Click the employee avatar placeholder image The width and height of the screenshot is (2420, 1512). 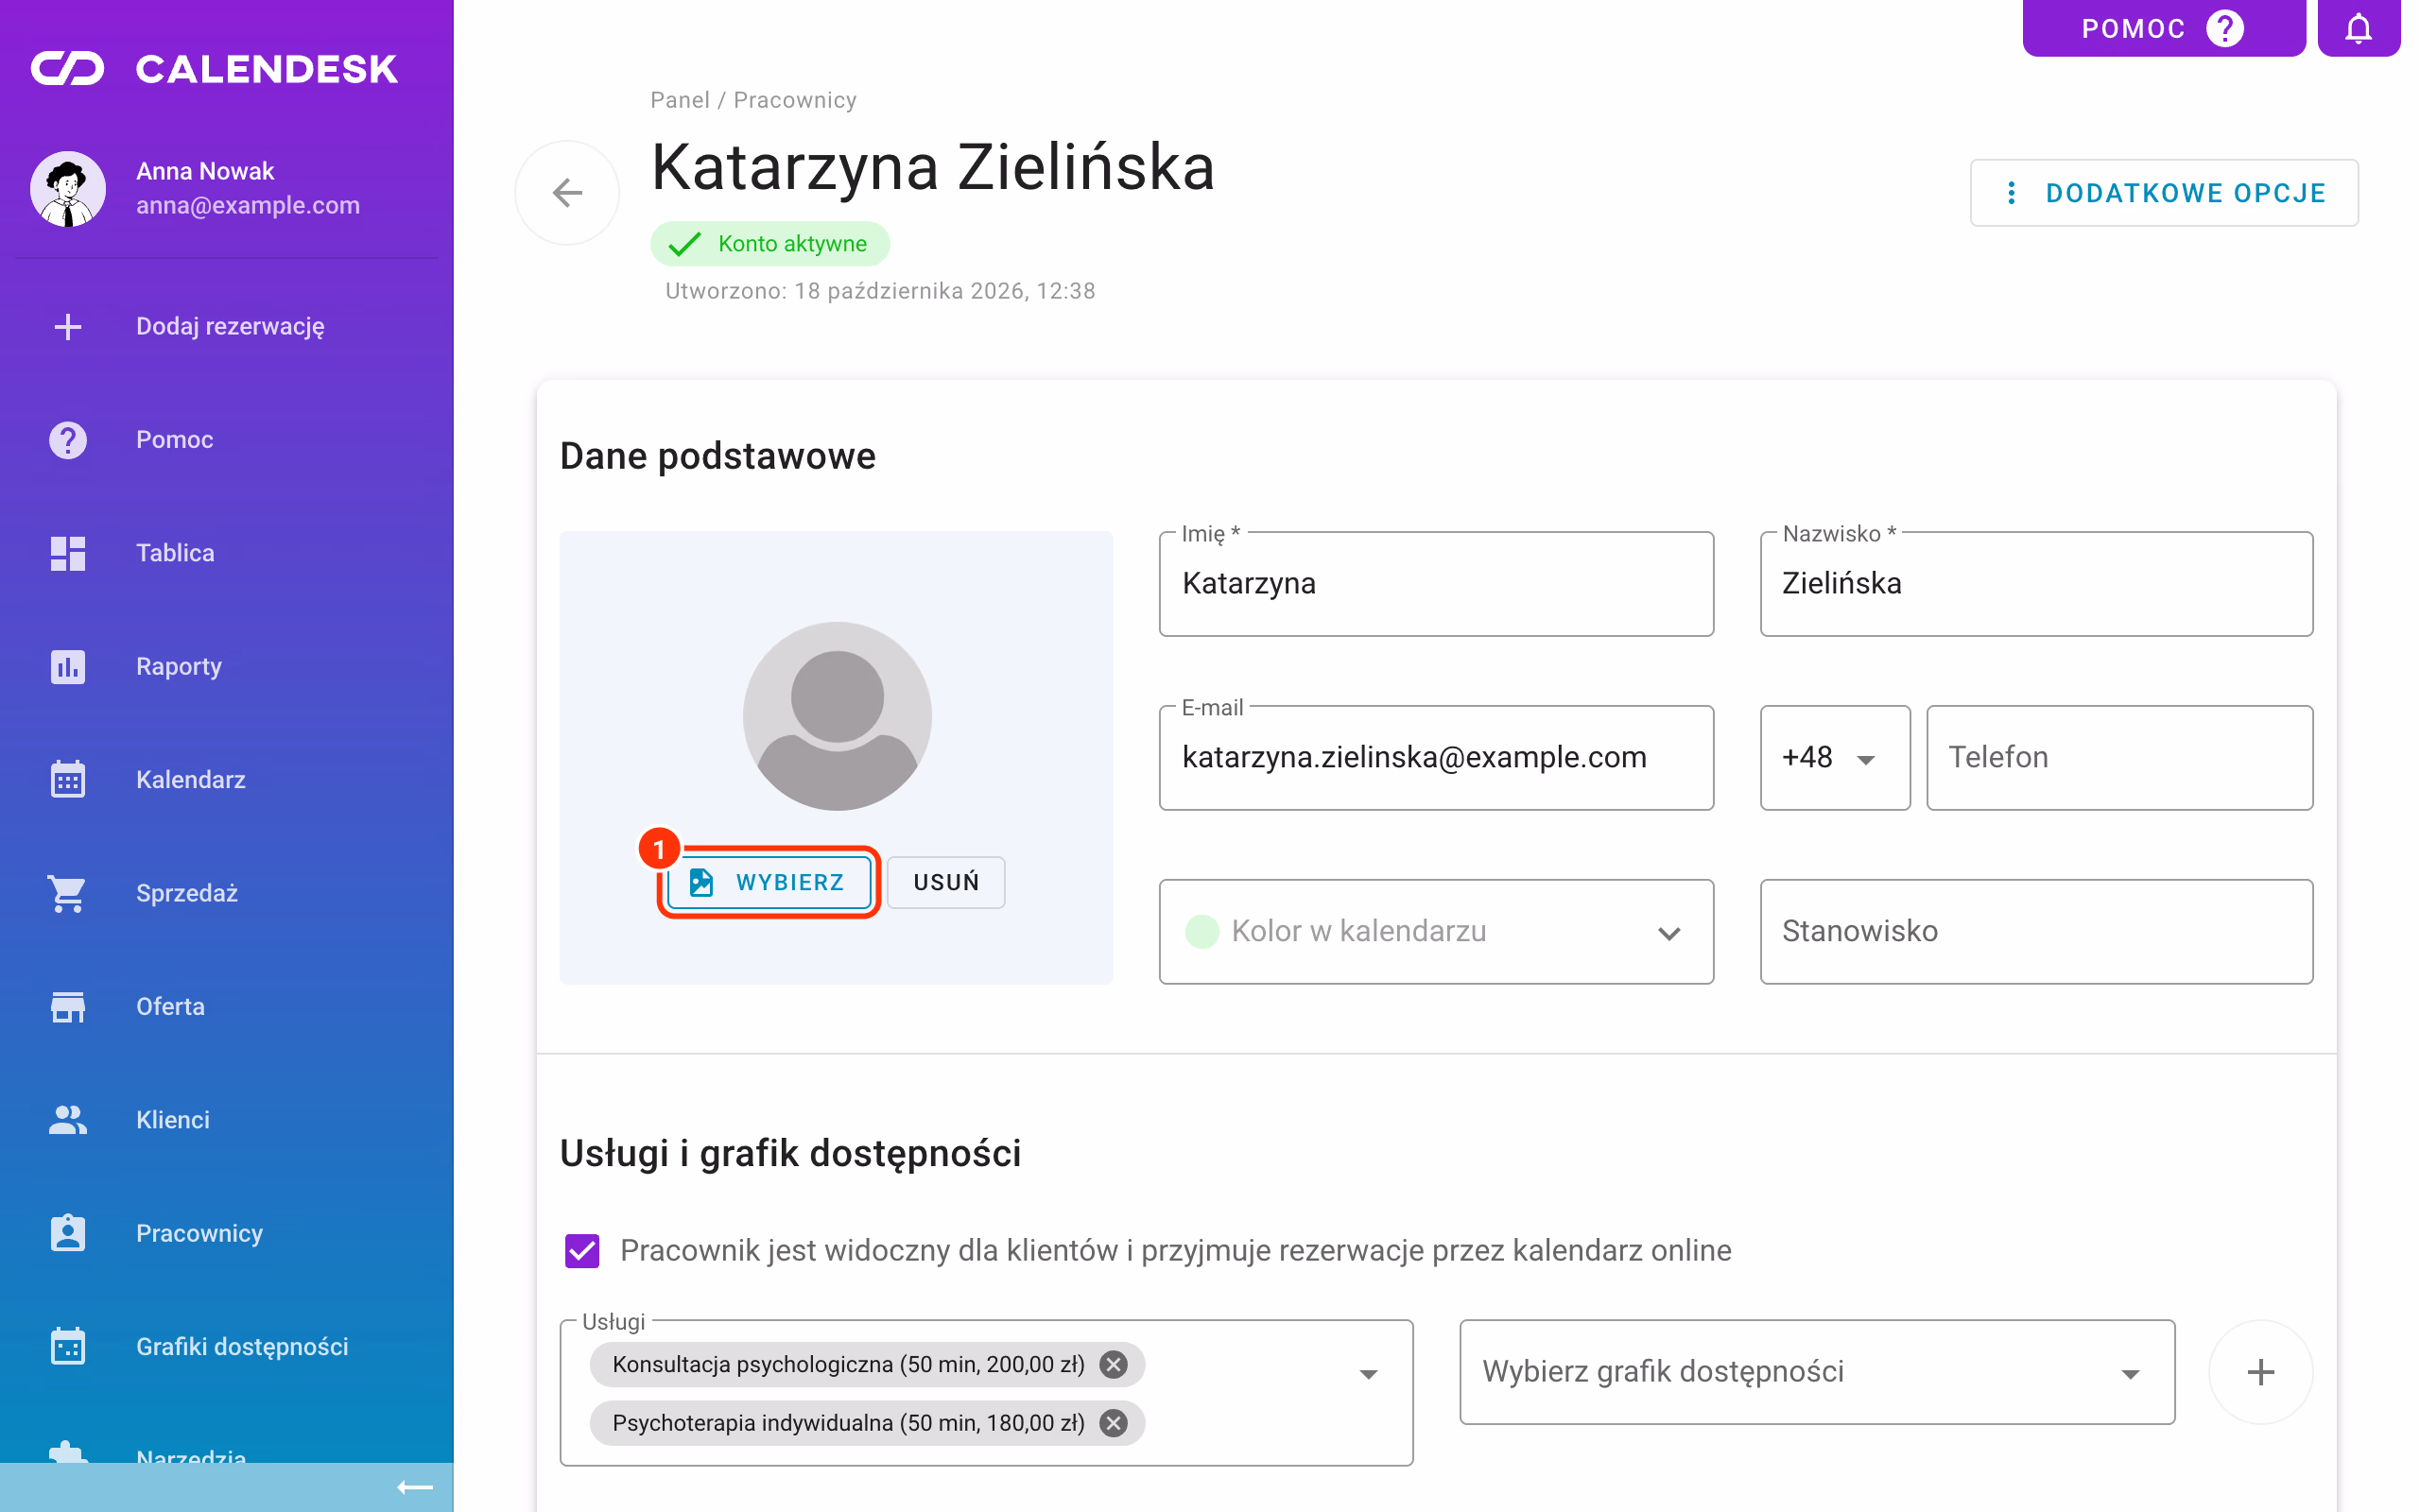(x=837, y=716)
